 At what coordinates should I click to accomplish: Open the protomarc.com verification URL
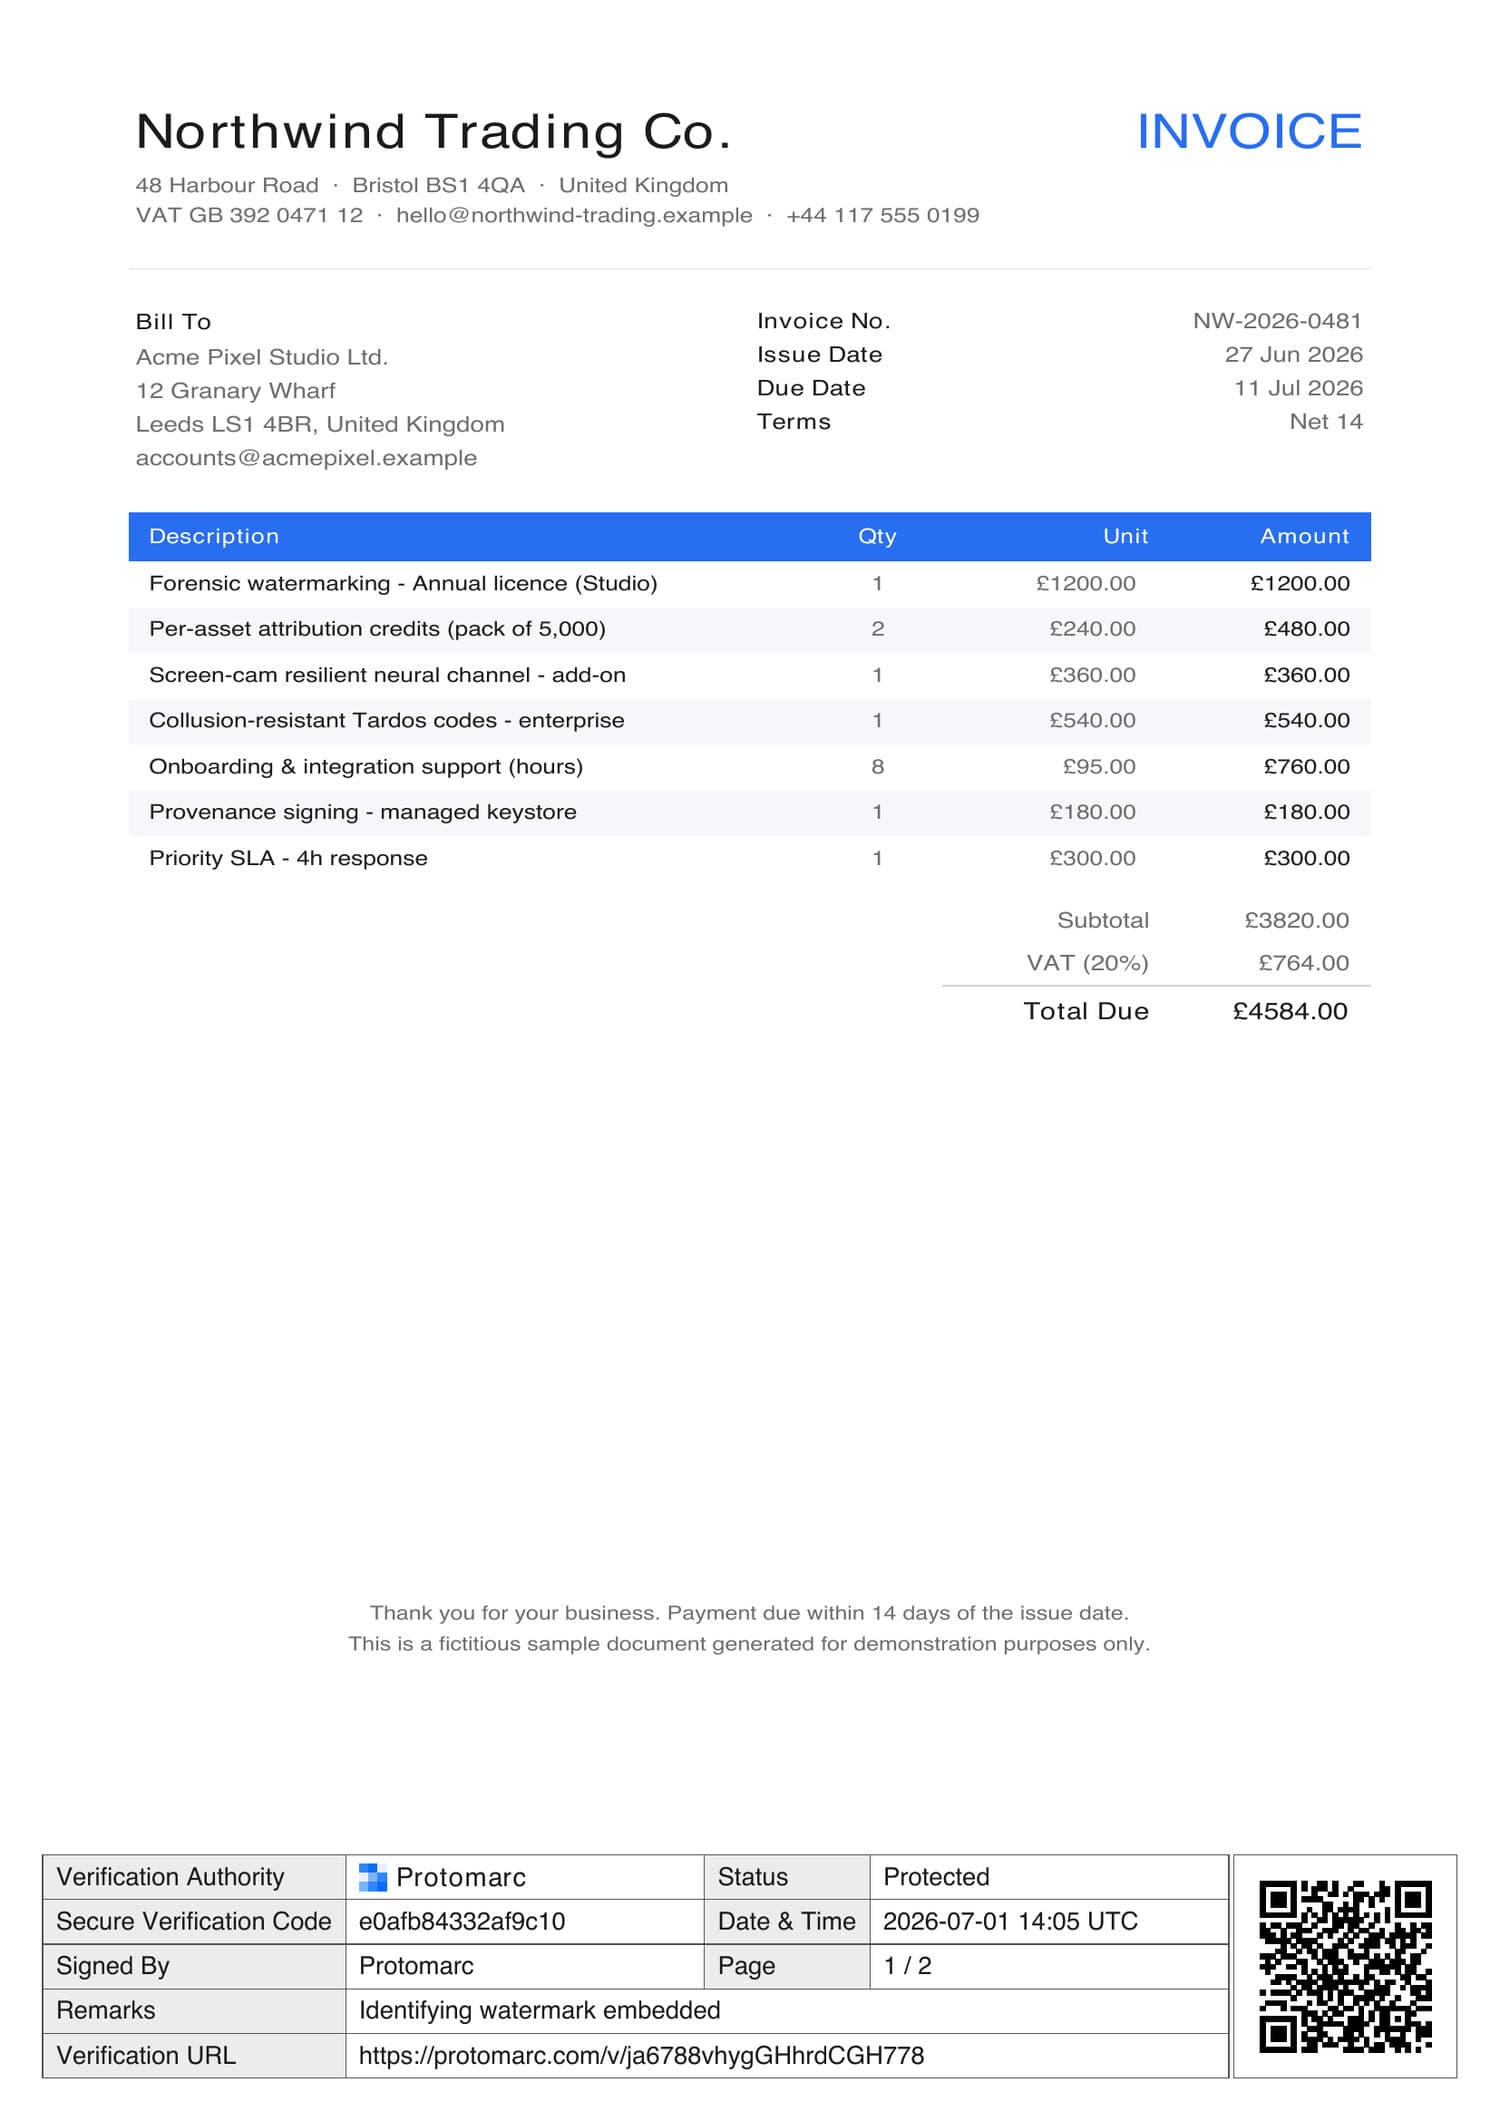tap(641, 2056)
